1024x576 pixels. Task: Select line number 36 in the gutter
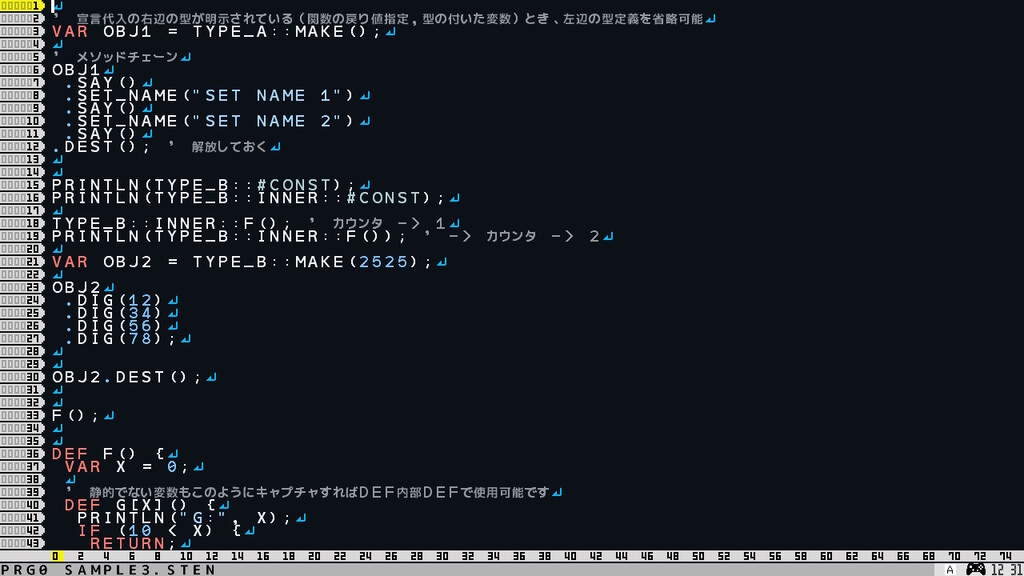click(22, 453)
